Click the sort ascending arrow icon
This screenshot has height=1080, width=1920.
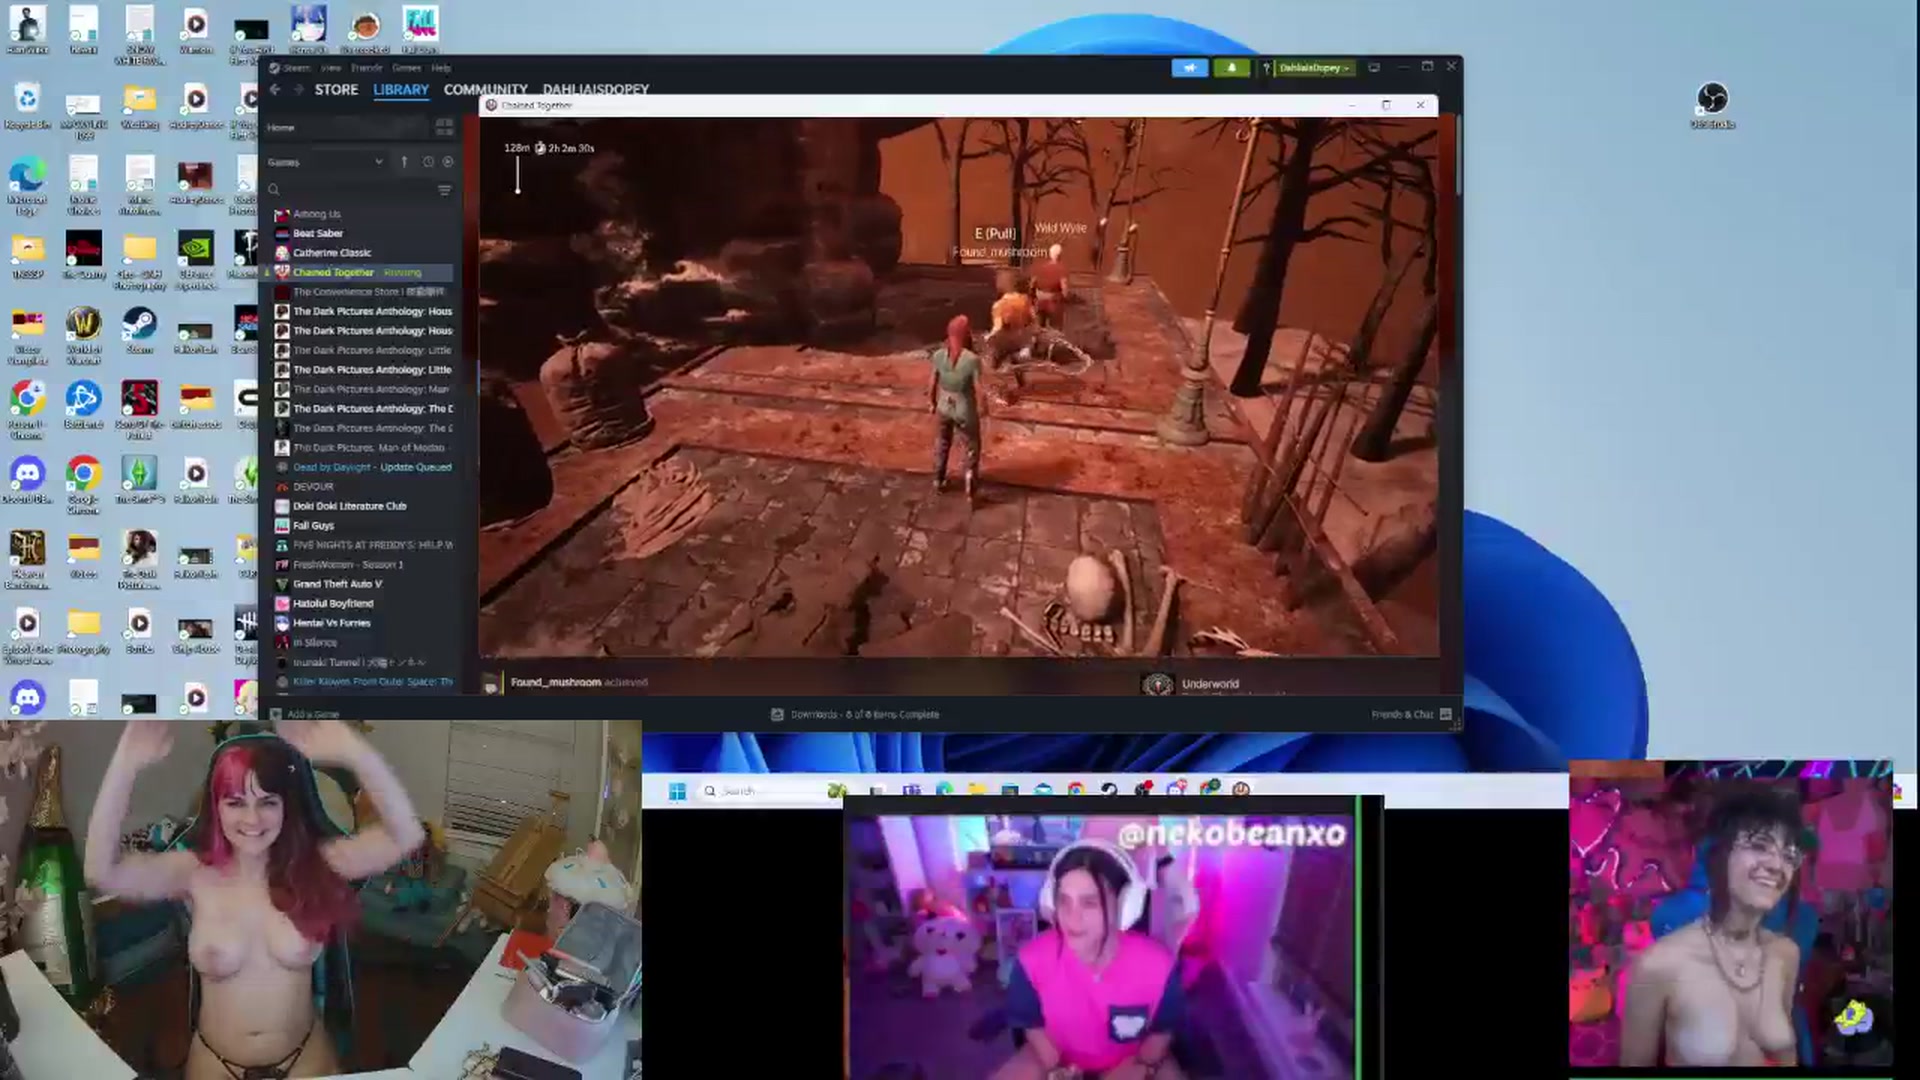click(404, 162)
